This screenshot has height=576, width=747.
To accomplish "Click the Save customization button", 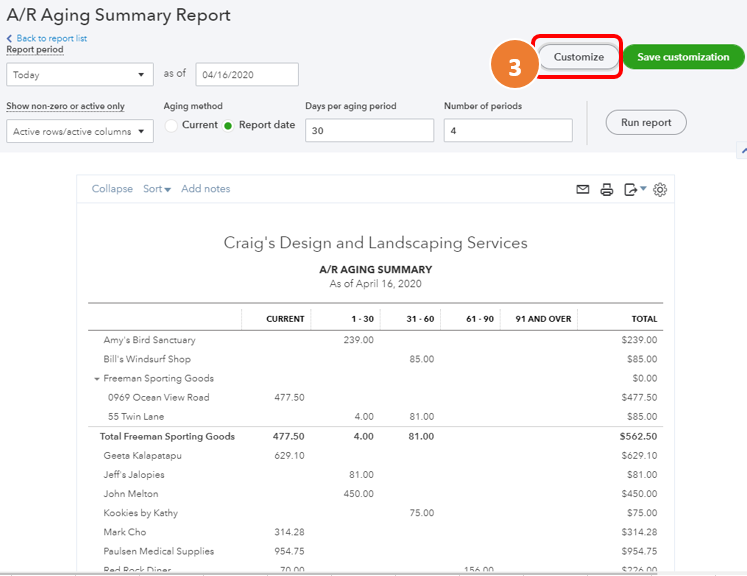I will (x=683, y=57).
